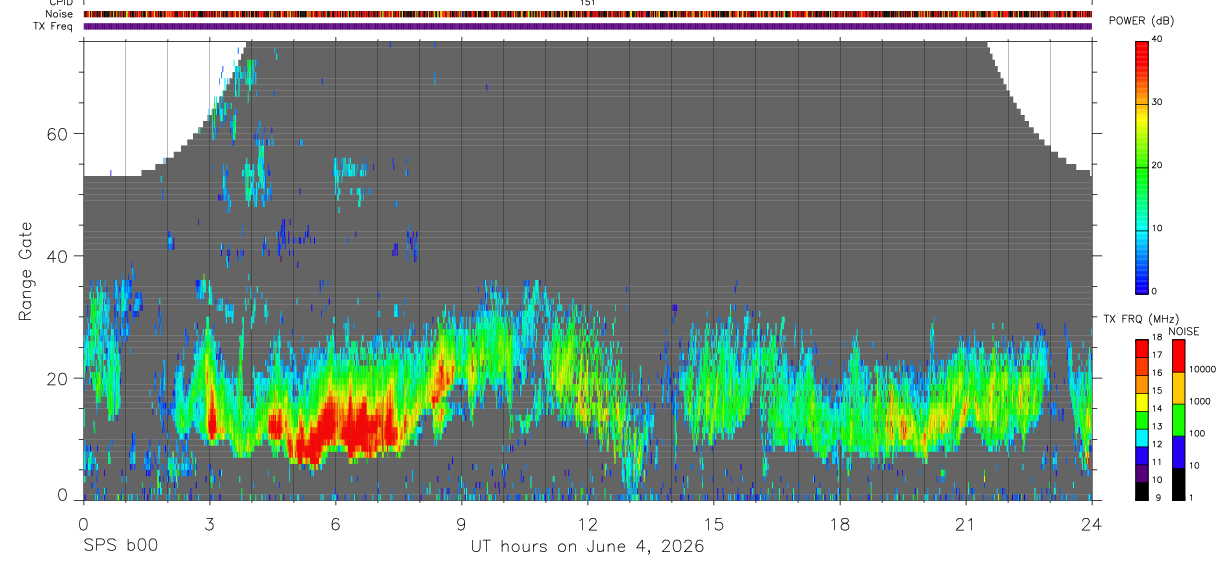
Task: Click the 21 hour tick label
Action: [x=965, y=524]
